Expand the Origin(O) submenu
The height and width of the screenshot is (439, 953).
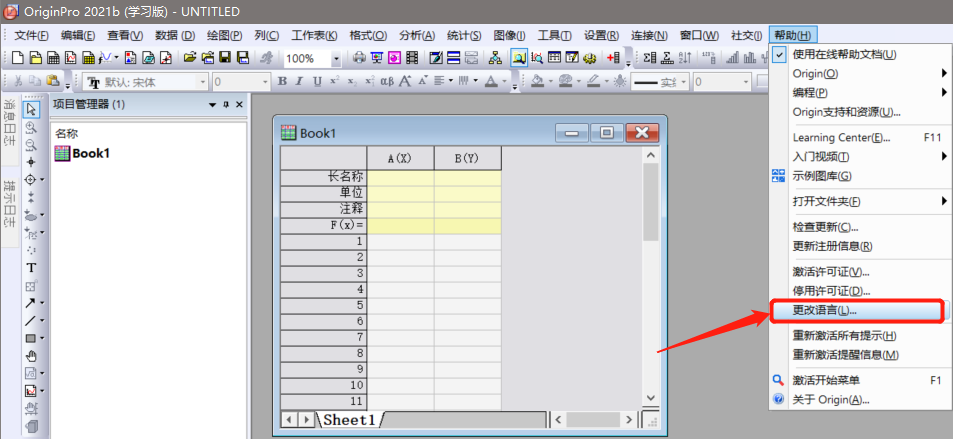860,74
